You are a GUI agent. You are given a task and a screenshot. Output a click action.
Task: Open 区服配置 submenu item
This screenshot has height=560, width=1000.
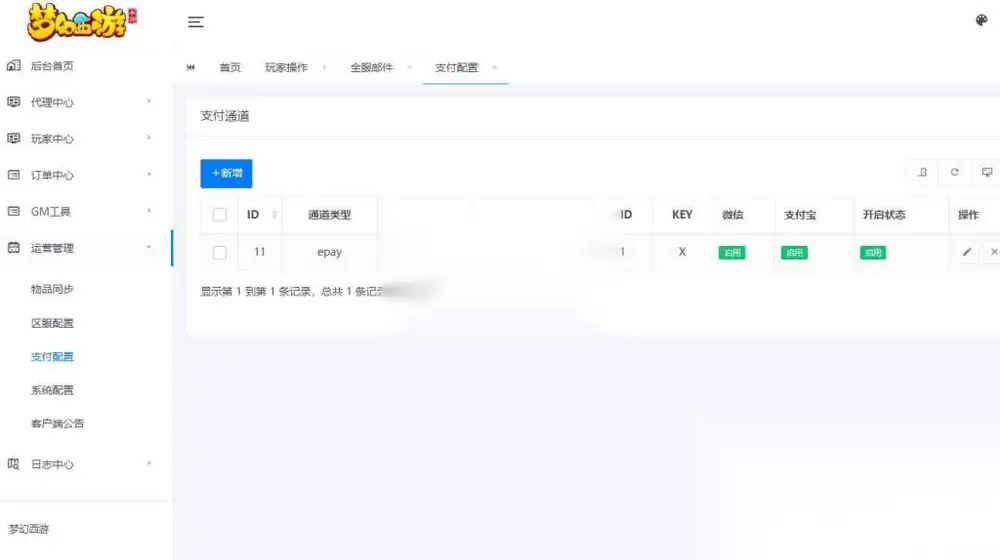point(52,323)
